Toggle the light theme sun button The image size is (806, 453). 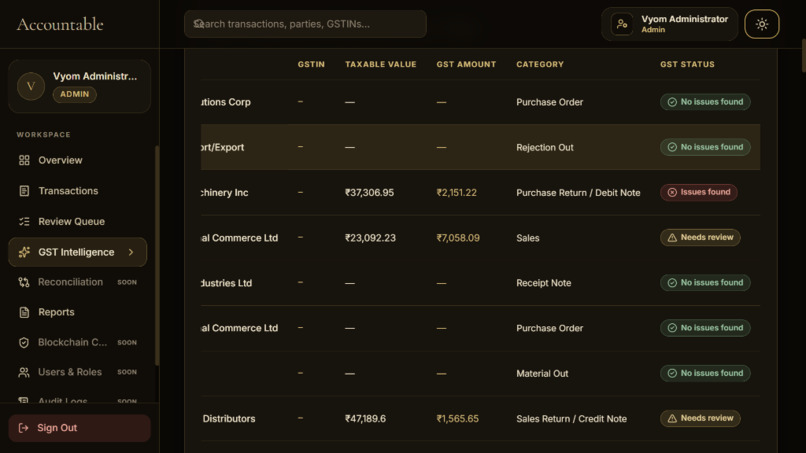(762, 24)
